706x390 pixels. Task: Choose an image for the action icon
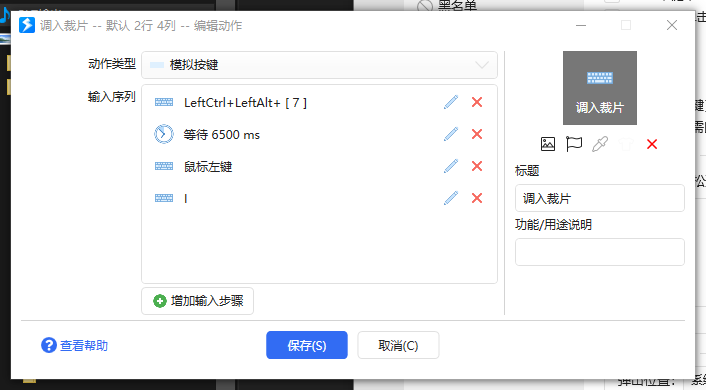click(x=548, y=144)
